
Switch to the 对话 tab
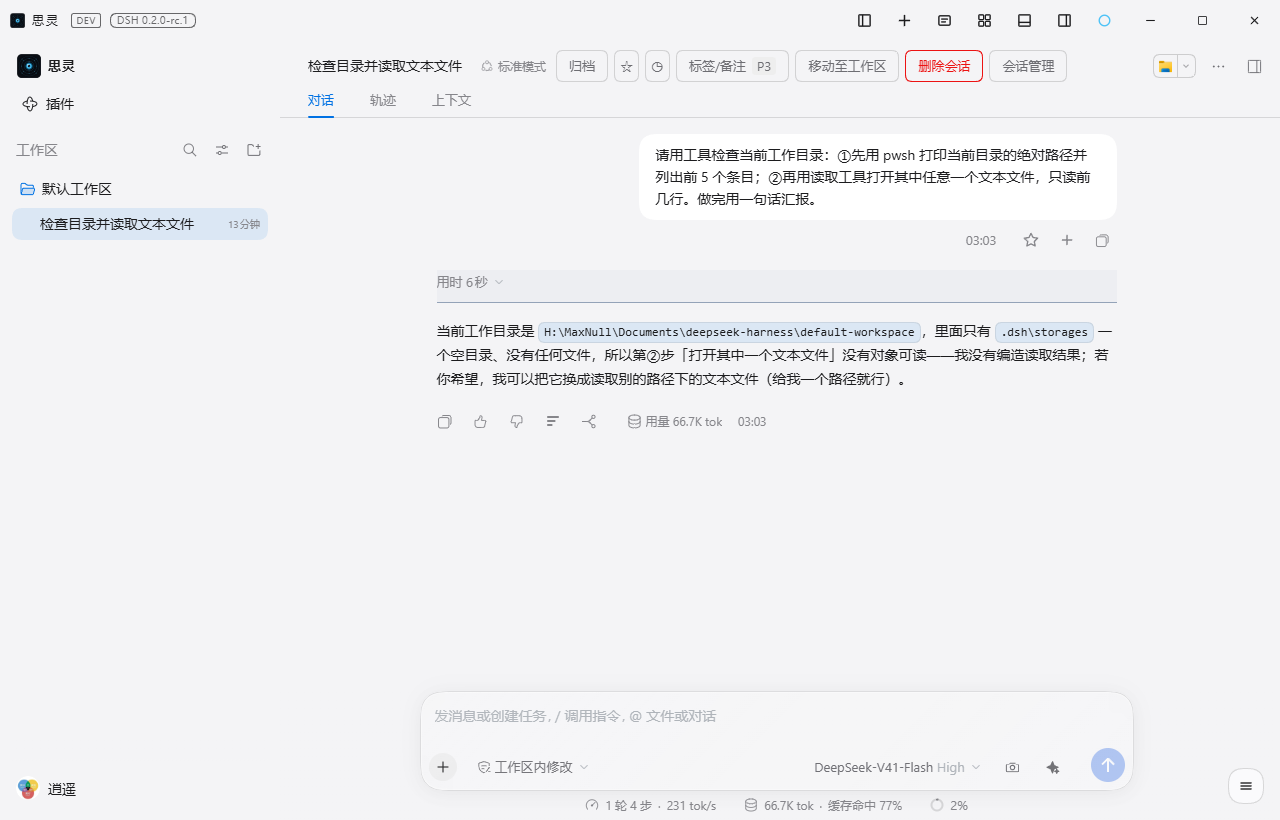pyautogui.click(x=321, y=100)
